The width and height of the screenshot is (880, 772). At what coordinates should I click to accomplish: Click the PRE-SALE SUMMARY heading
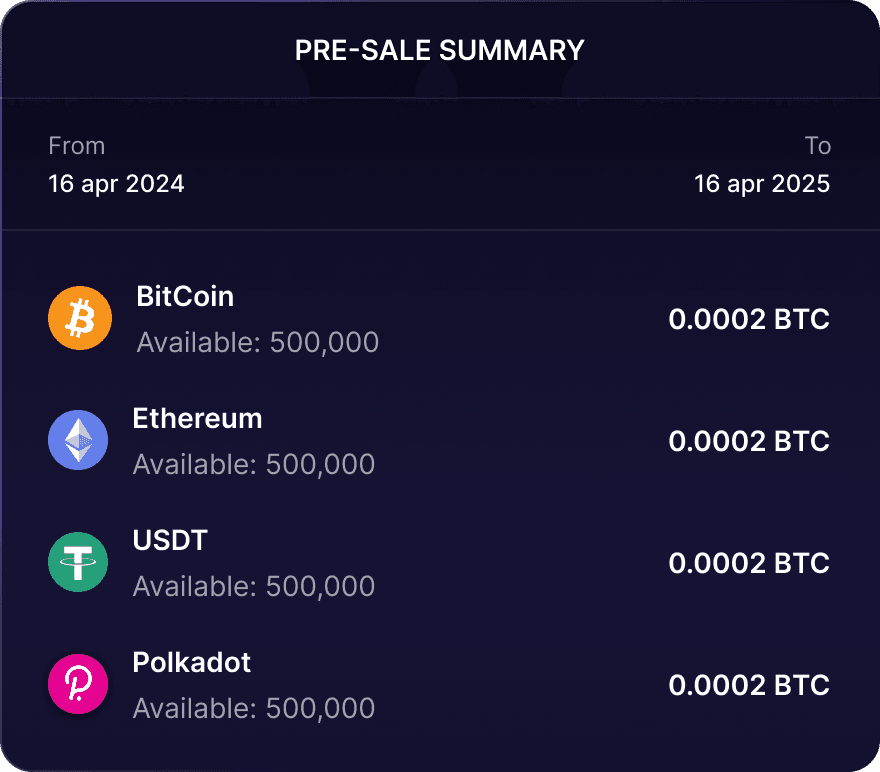pyautogui.click(x=440, y=50)
